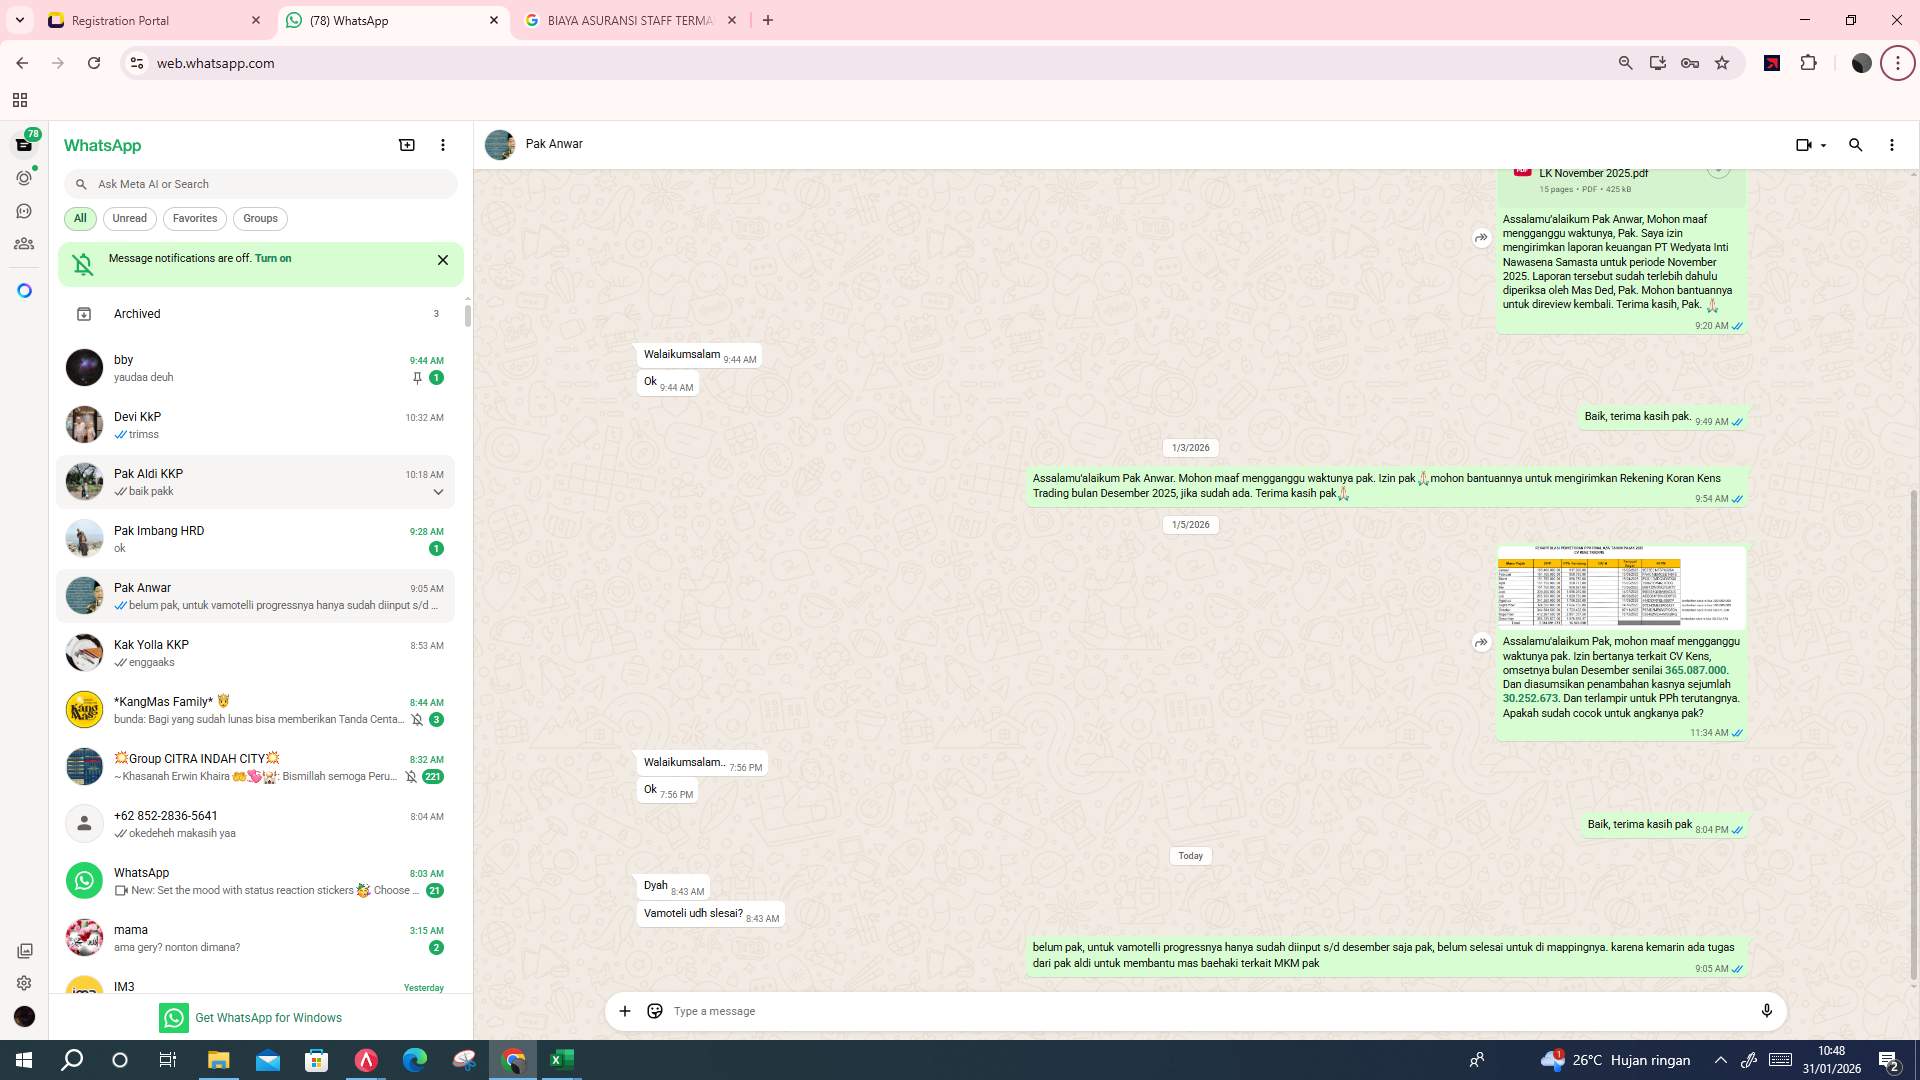
Task: Open Channels in the left sidebar
Action: pyautogui.click(x=24, y=211)
